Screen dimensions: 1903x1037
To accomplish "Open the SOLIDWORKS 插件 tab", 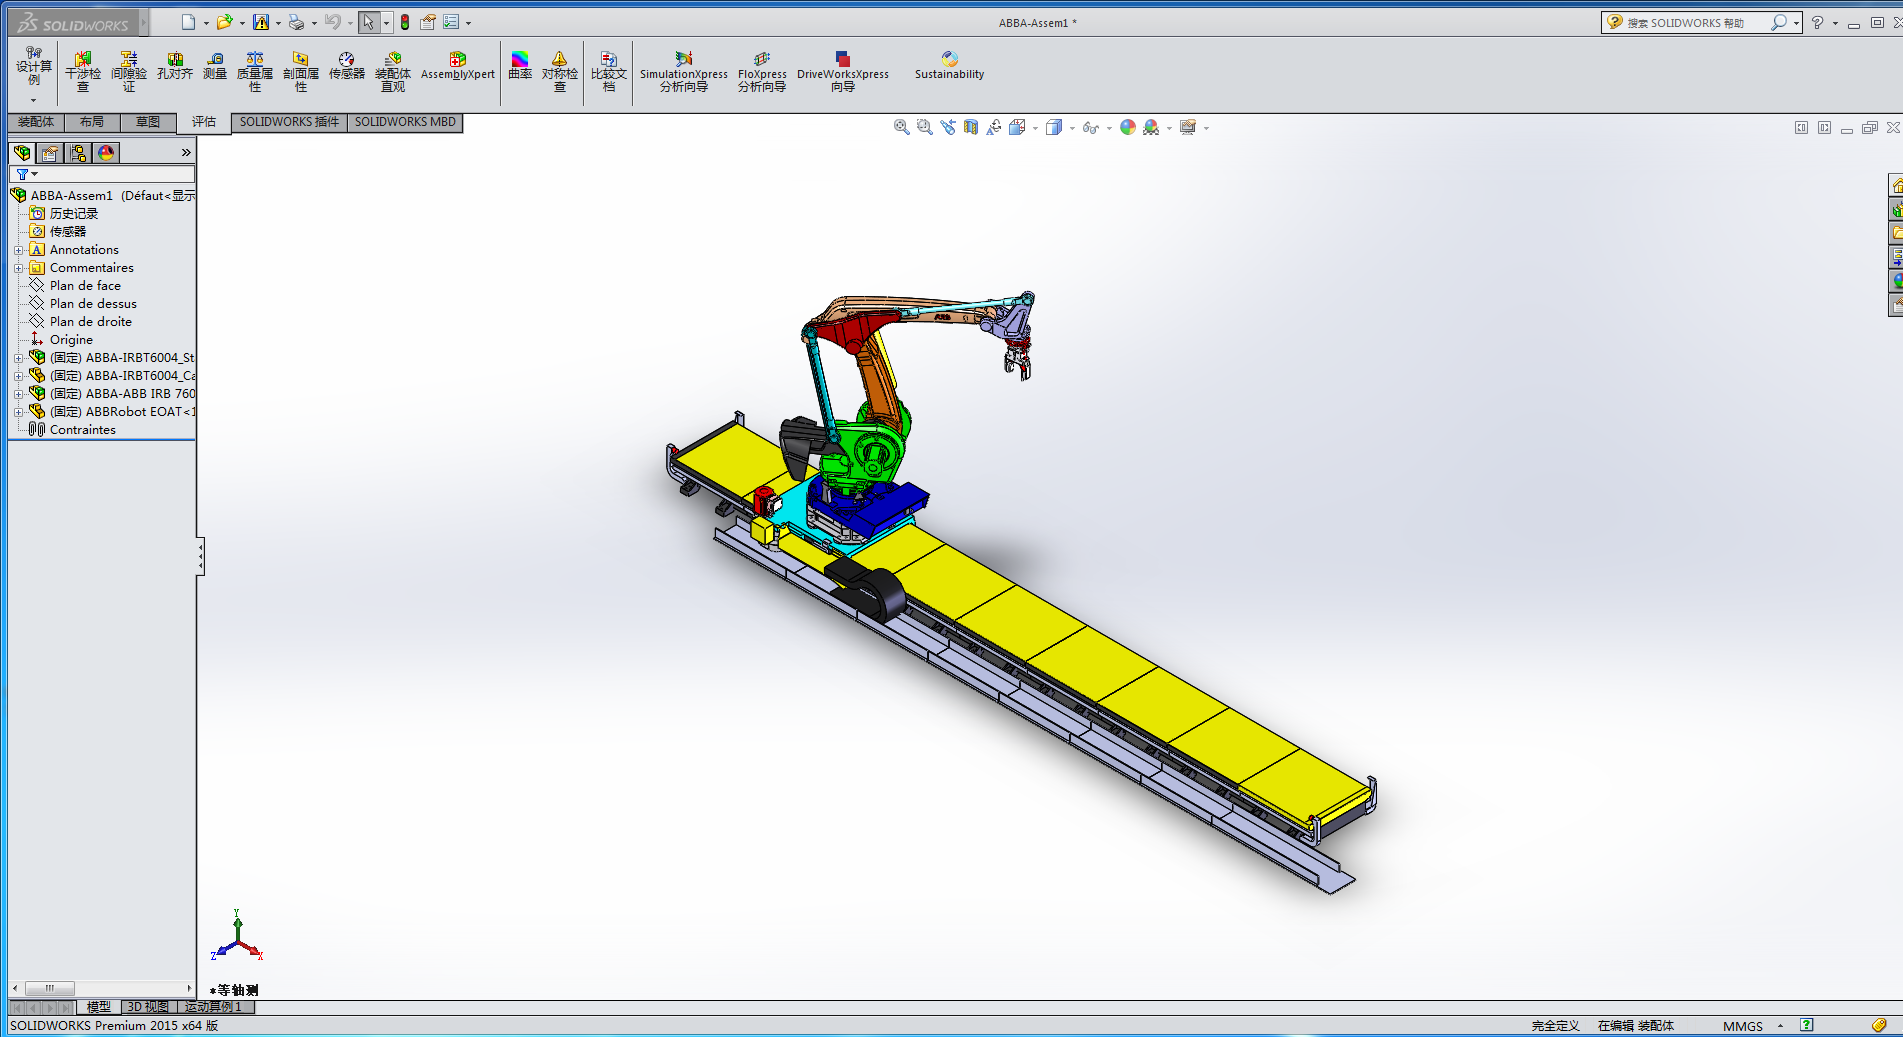I will click(289, 122).
